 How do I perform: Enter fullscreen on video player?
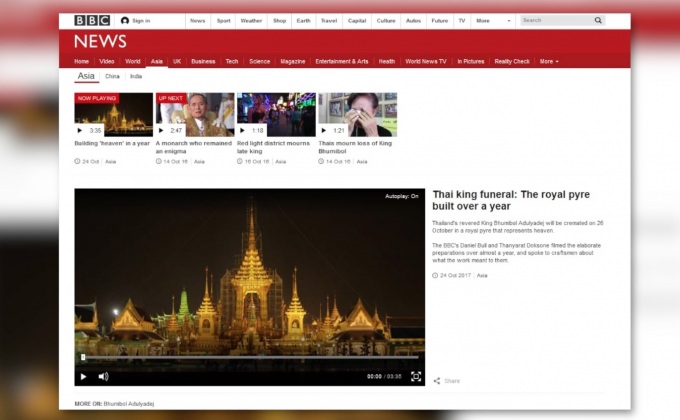tap(415, 377)
